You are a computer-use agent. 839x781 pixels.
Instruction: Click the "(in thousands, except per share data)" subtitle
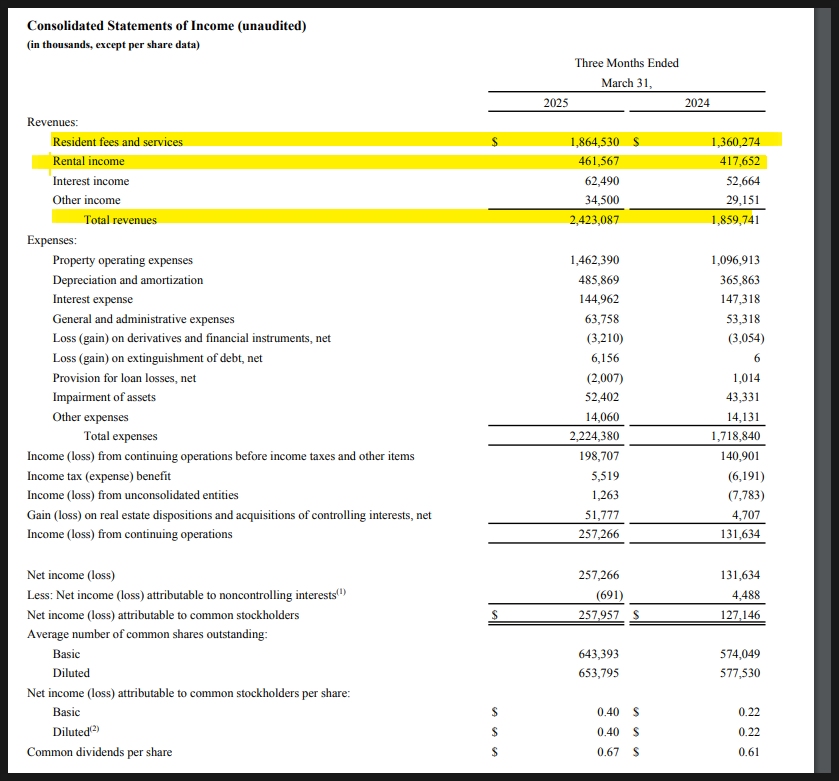tap(113, 45)
